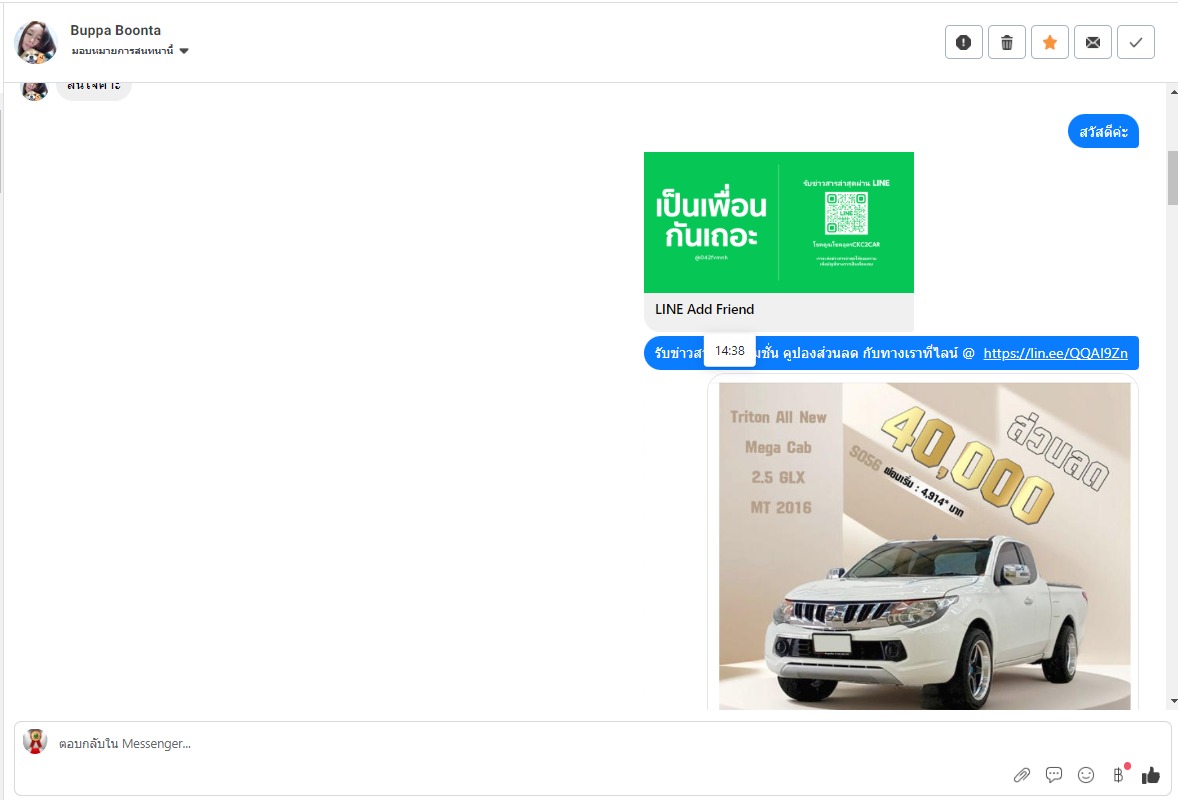The image size is (1178, 800).
Task: Open saved replies speech bubble icon
Action: [x=1053, y=775]
